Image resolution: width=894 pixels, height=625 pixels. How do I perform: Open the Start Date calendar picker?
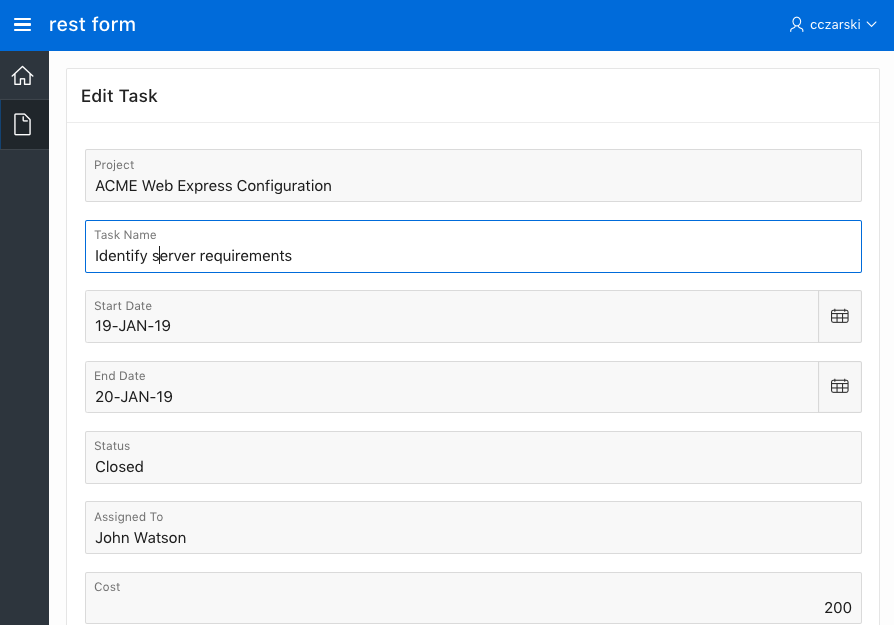[839, 316]
